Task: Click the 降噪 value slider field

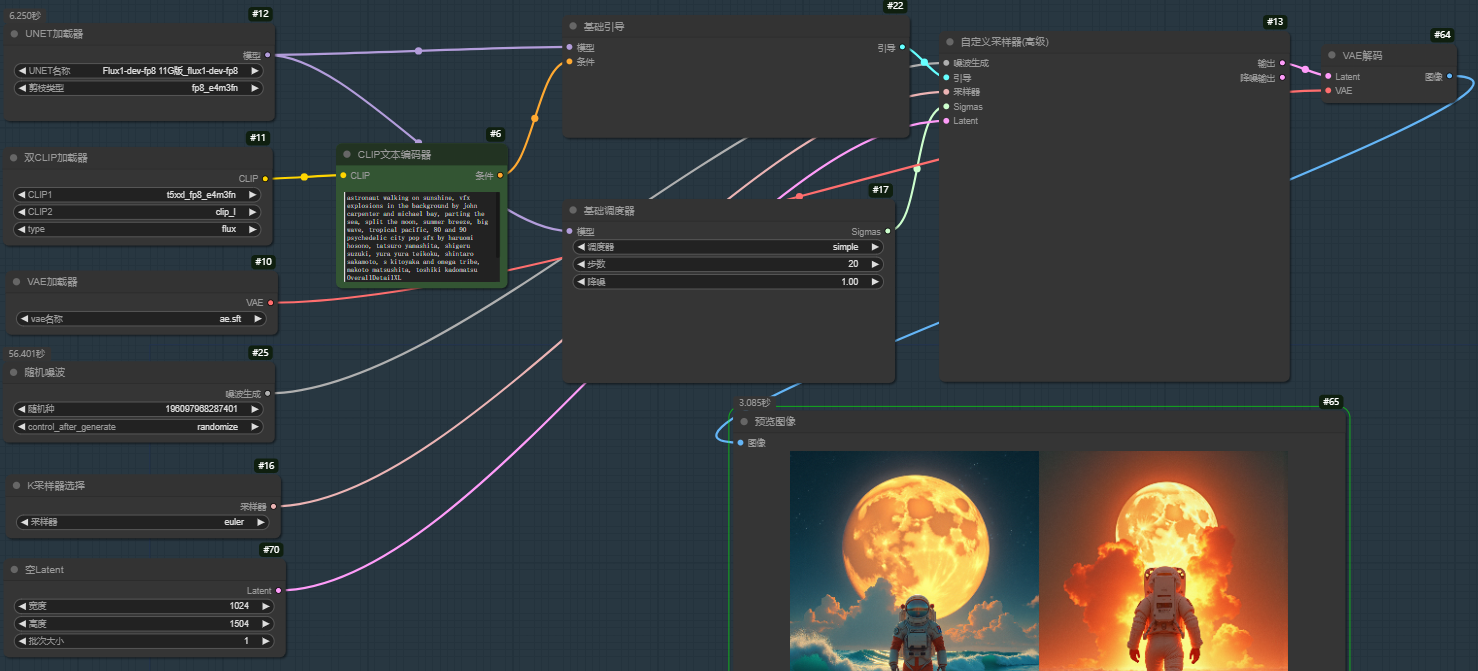Action: pyautogui.click(x=727, y=282)
